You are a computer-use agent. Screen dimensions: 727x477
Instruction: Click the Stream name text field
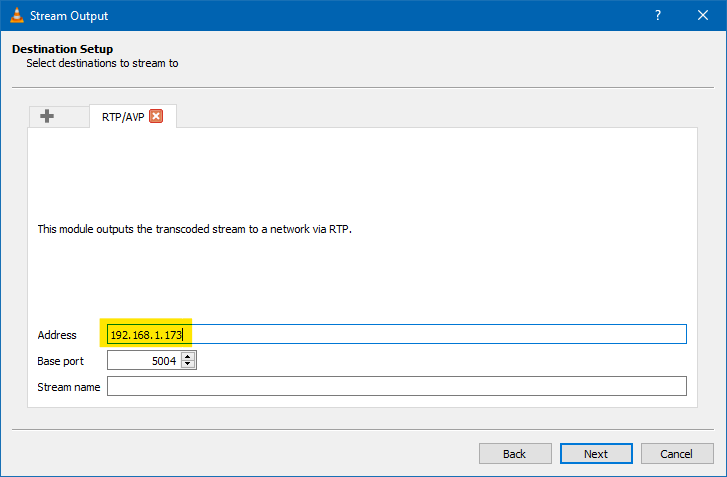(x=396, y=386)
